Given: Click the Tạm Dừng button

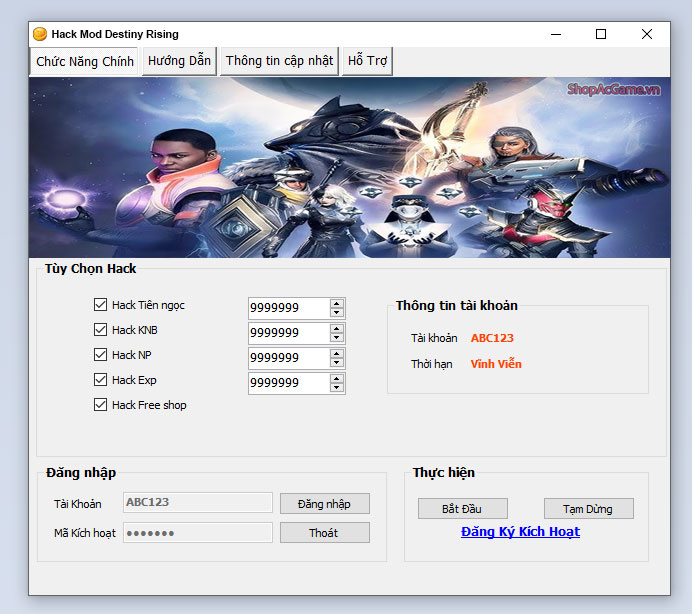Looking at the screenshot, I should [589, 509].
